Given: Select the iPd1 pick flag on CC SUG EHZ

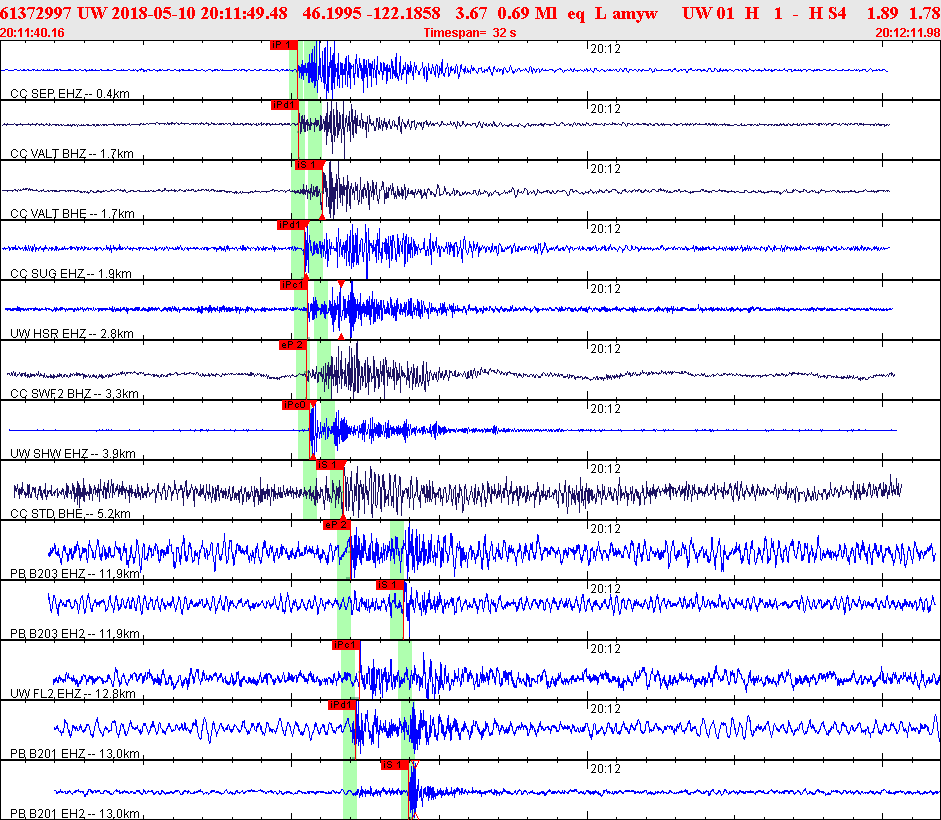Looking at the screenshot, I should click(x=290, y=225).
